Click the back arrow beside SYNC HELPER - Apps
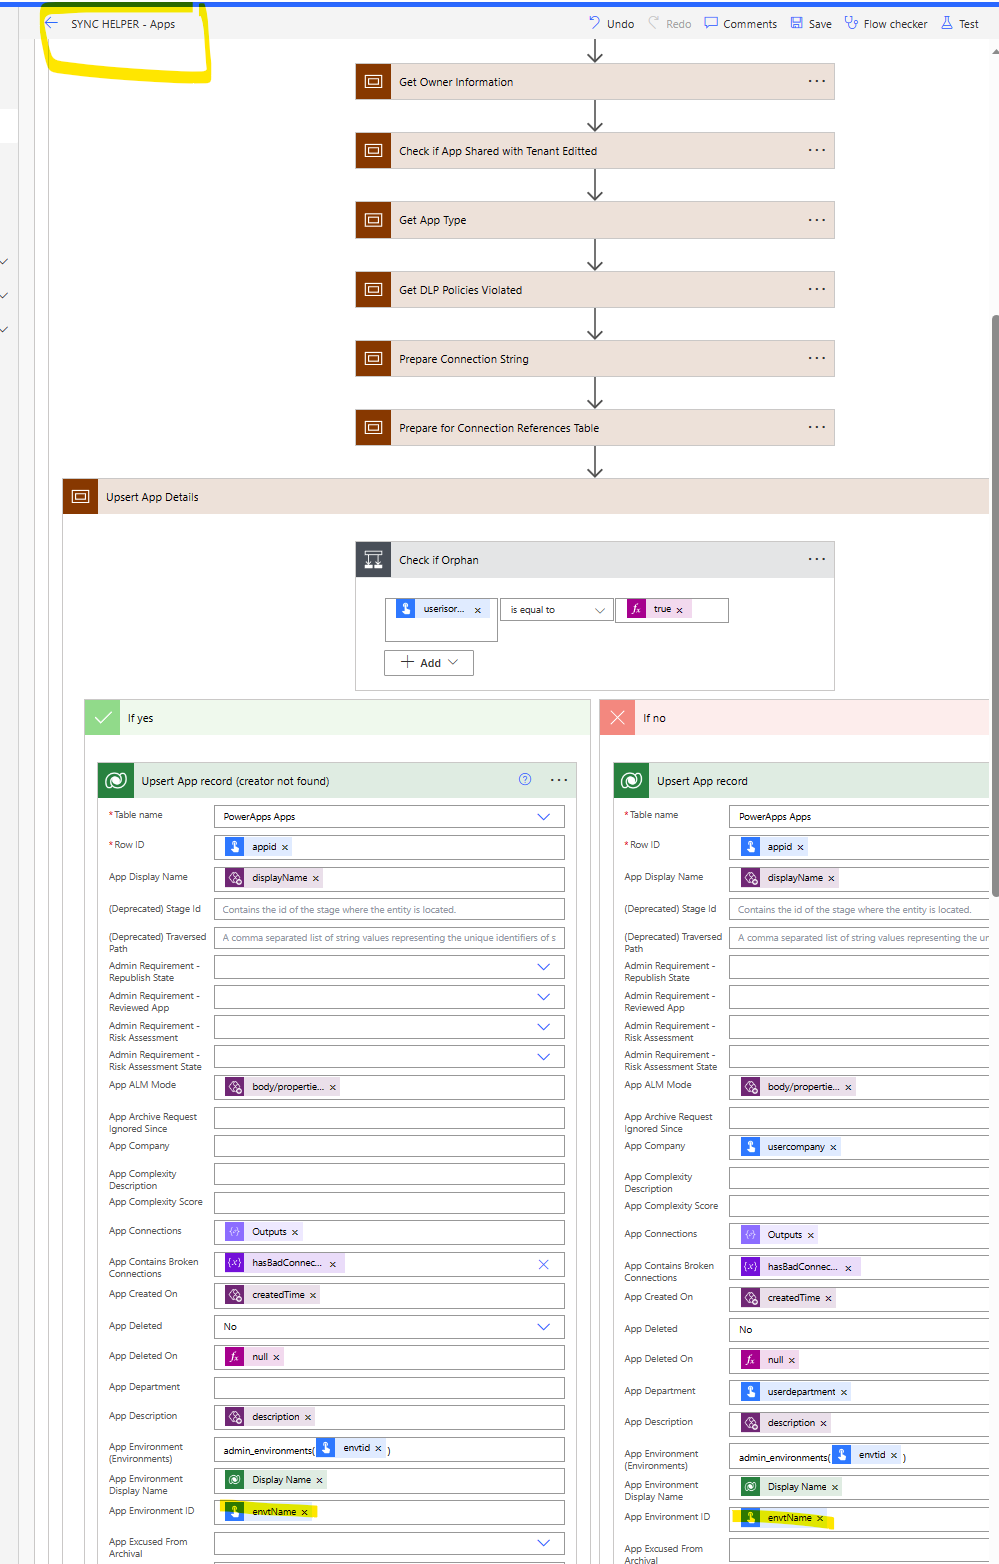 click(x=51, y=22)
